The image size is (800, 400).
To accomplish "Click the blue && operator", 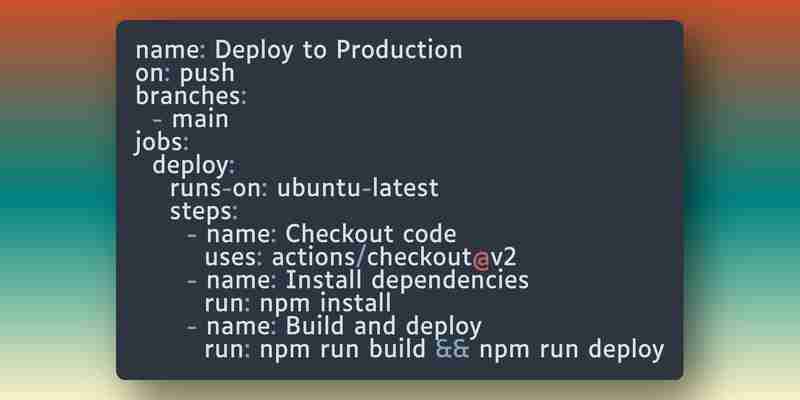I will (x=452, y=350).
